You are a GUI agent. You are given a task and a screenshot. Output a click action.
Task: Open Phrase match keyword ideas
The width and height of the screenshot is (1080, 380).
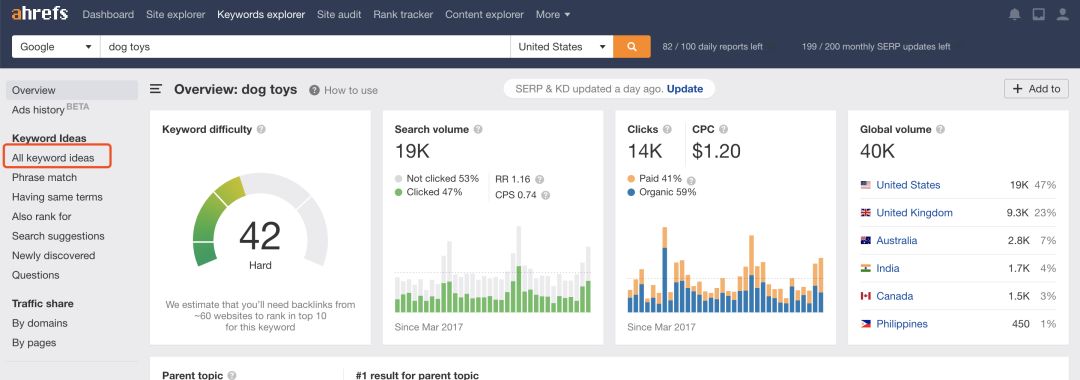coord(44,178)
